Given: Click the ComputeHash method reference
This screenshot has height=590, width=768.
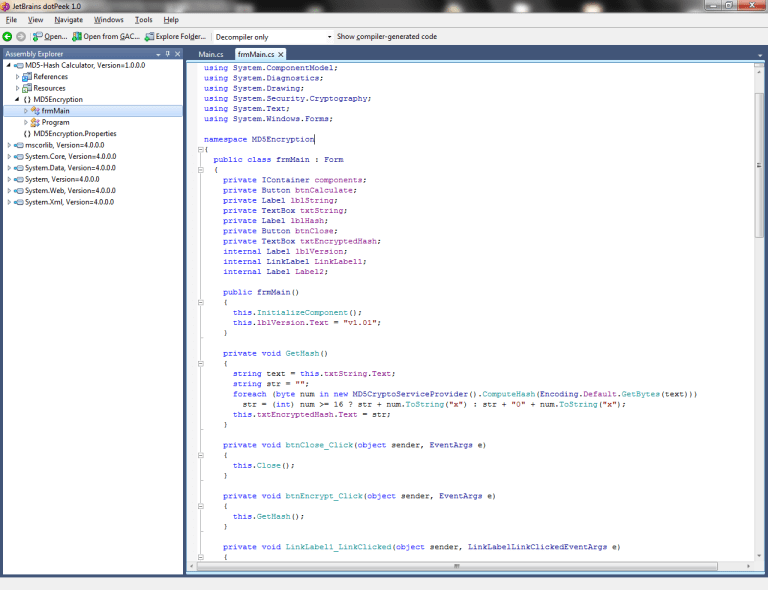Looking at the screenshot, I should (508, 394).
